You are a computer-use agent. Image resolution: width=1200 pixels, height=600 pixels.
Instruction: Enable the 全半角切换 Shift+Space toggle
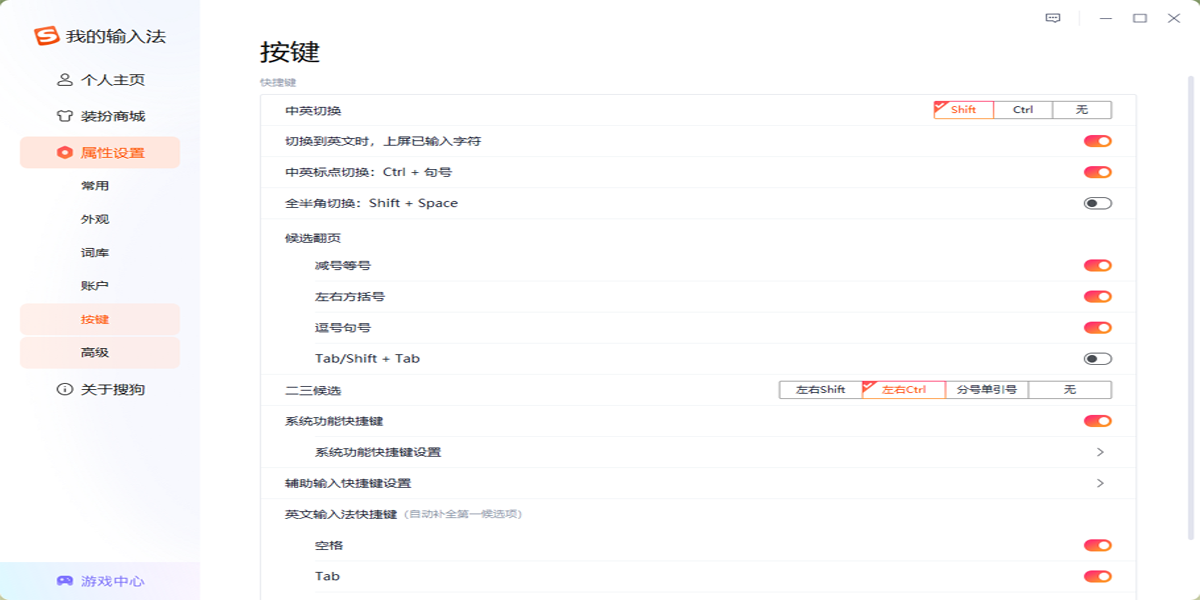point(1097,202)
